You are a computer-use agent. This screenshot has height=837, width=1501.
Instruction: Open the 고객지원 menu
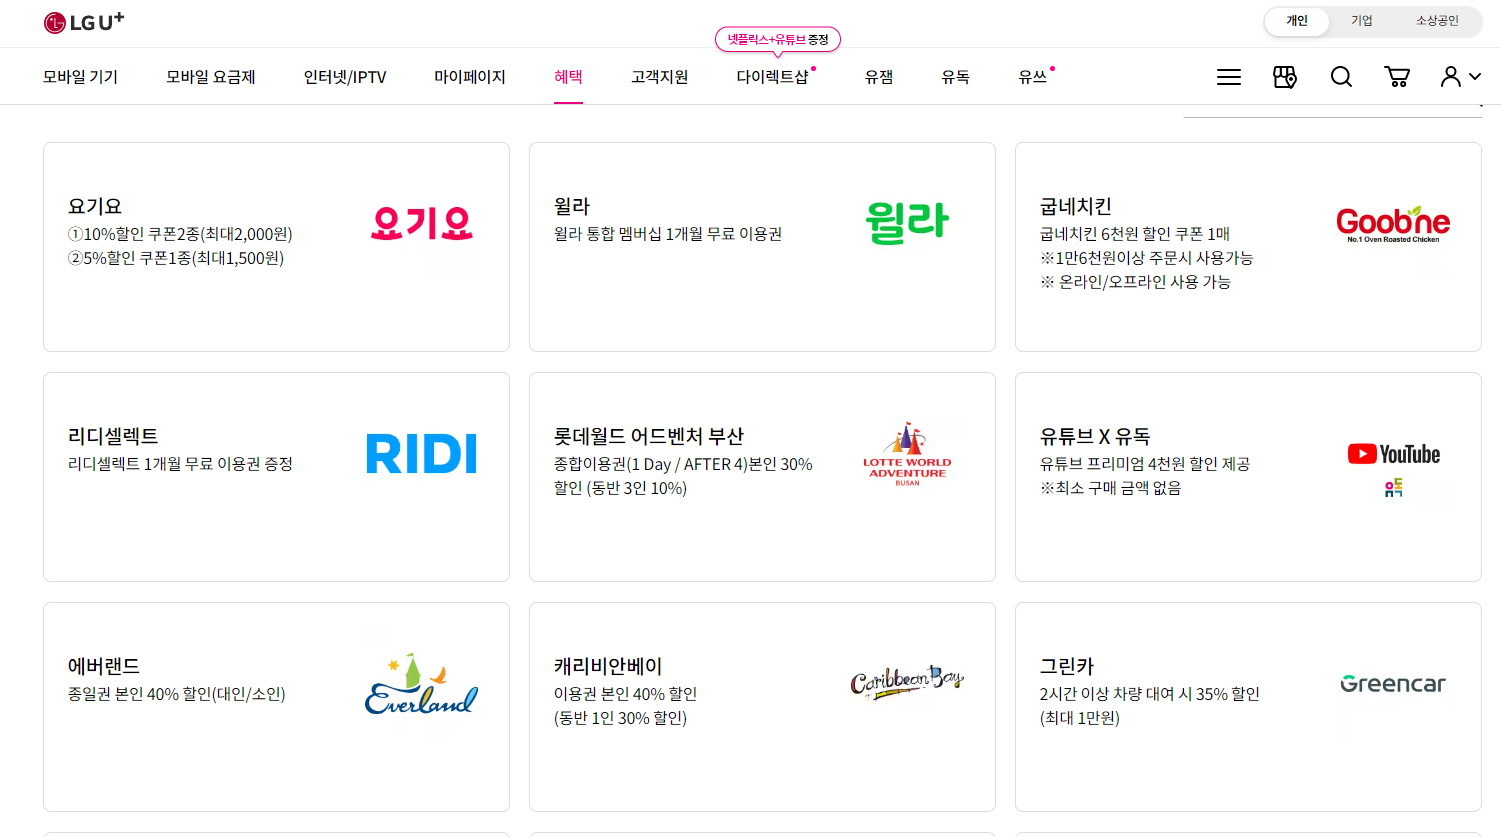coord(659,76)
